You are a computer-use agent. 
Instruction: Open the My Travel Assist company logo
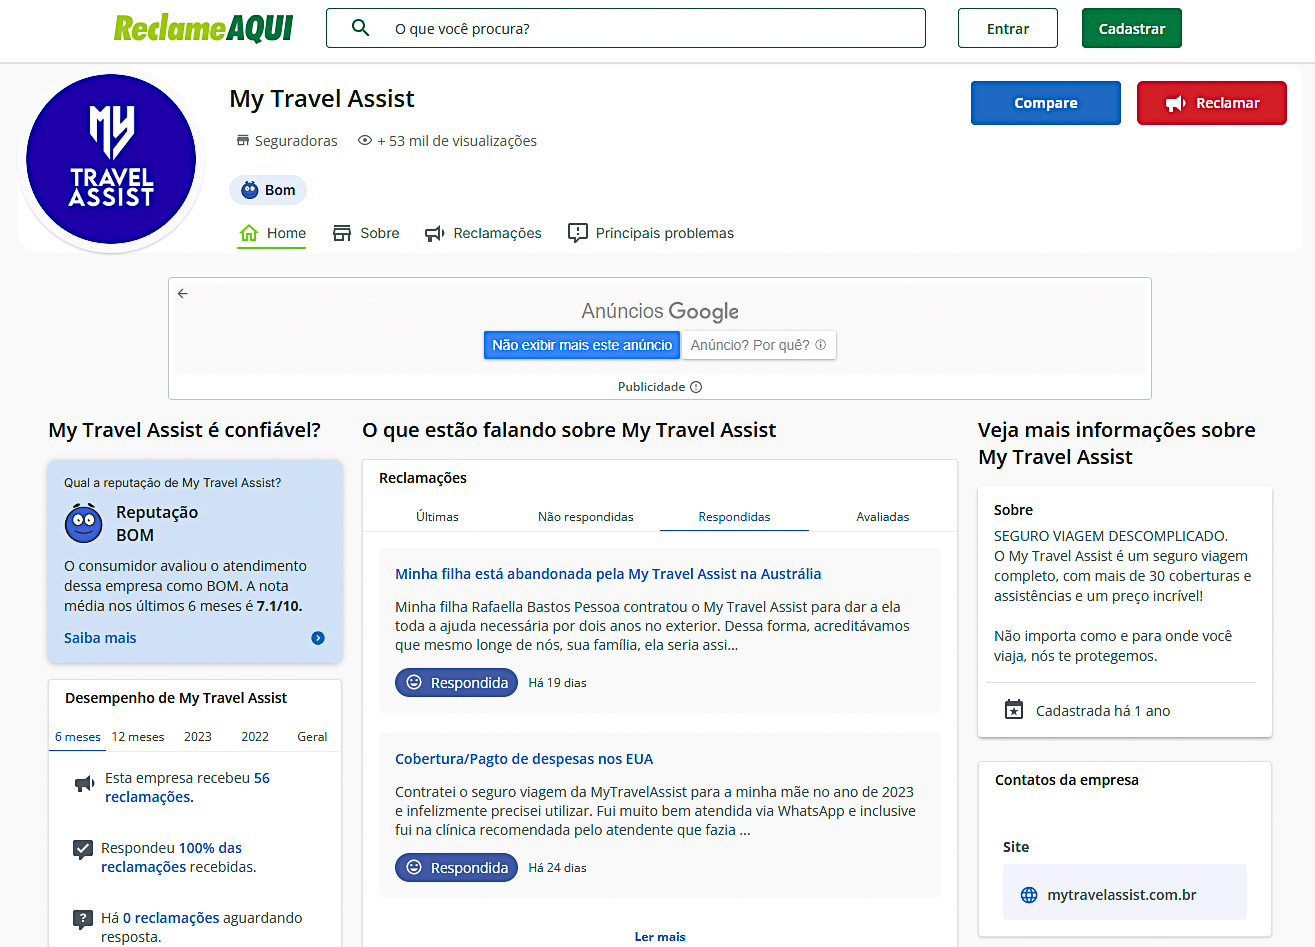coord(111,159)
